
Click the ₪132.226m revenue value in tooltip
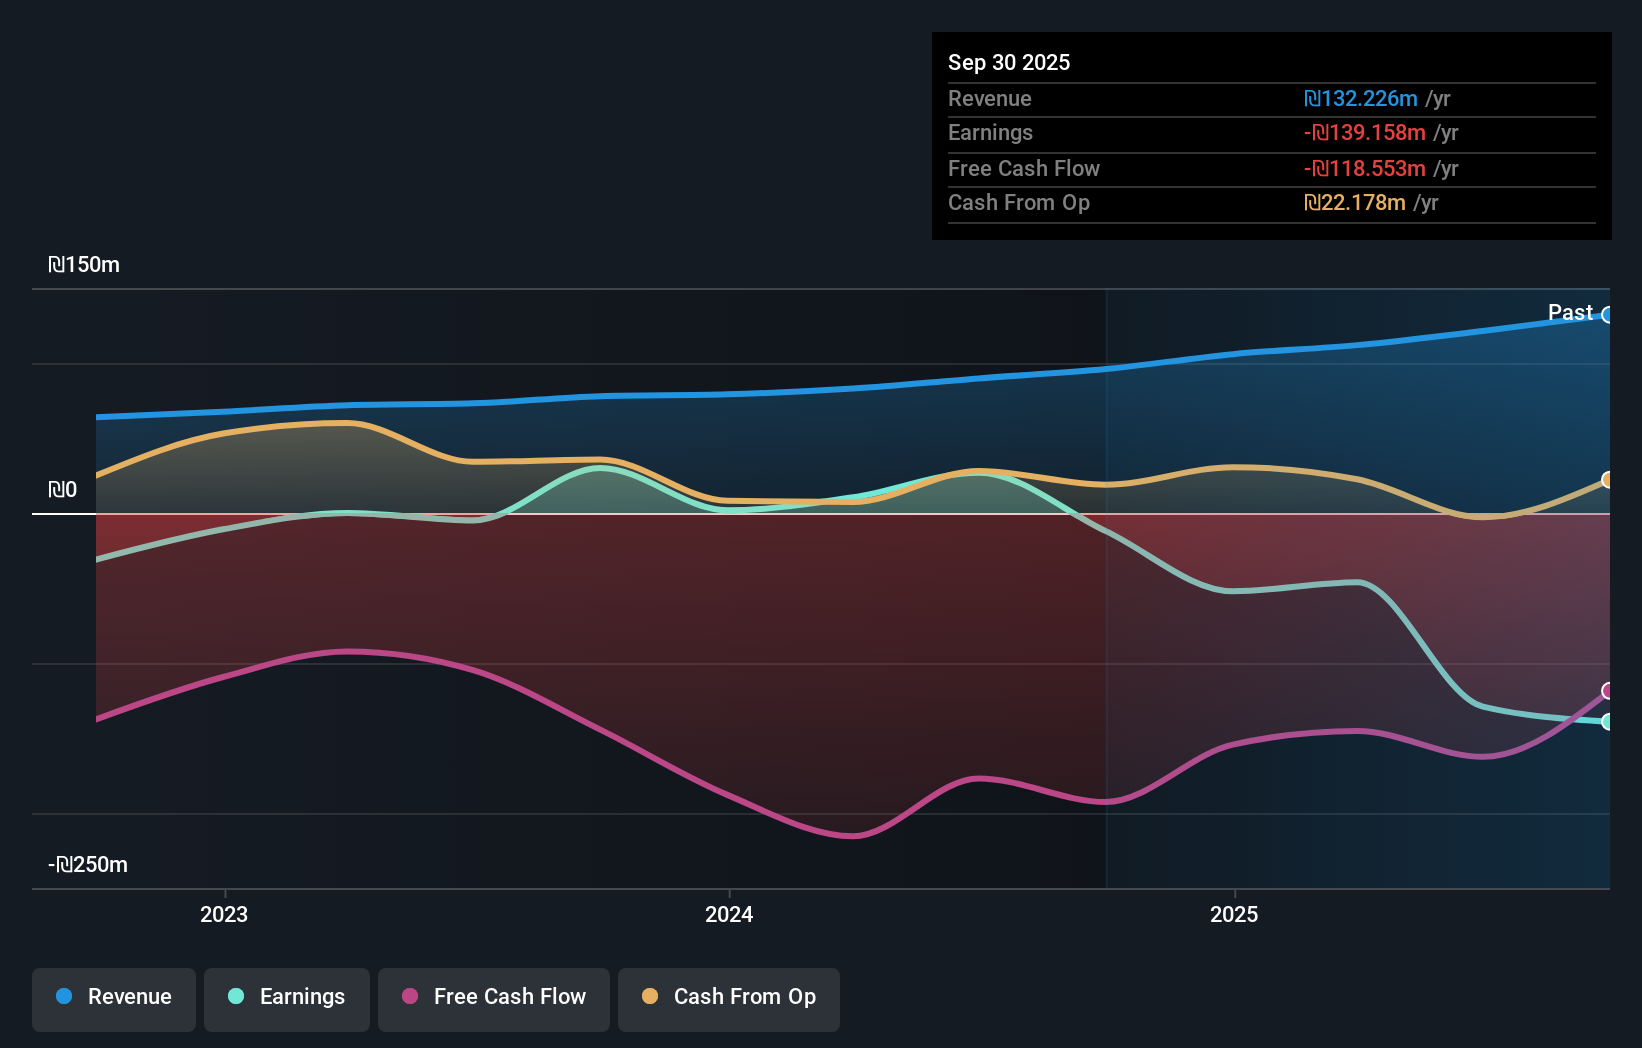[x=1363, y=98]
